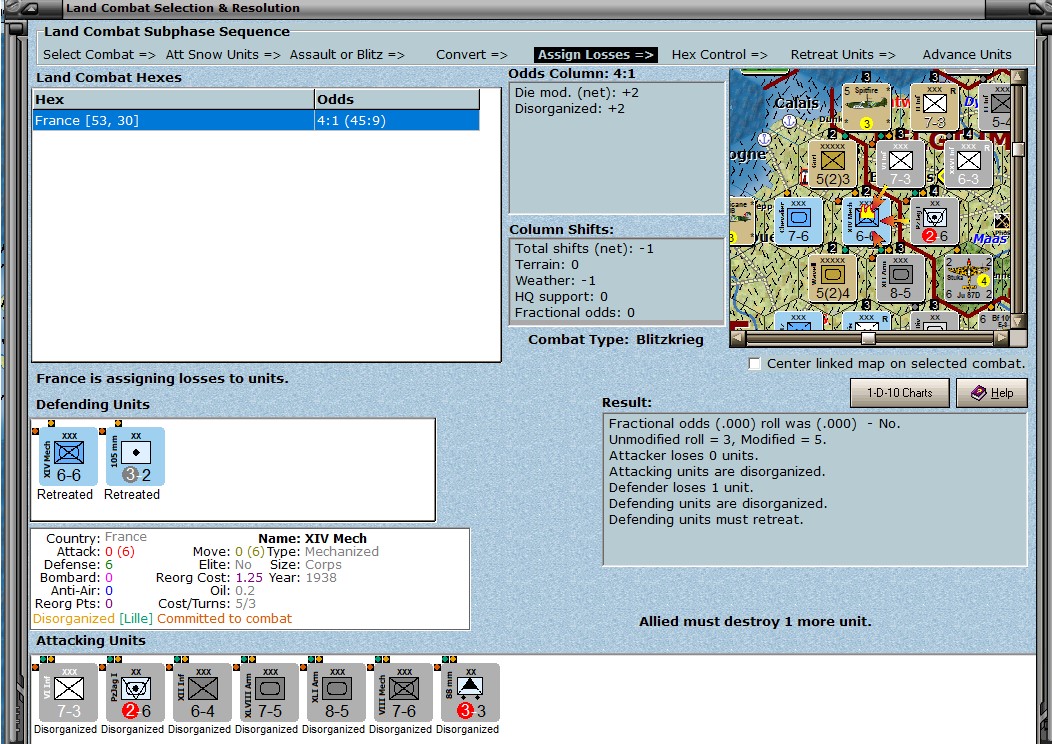This screenshot has width=1052, height=744.
Task: Click the map scroll right arrow
Action: pyautogui.click(x=1002, y=338)
